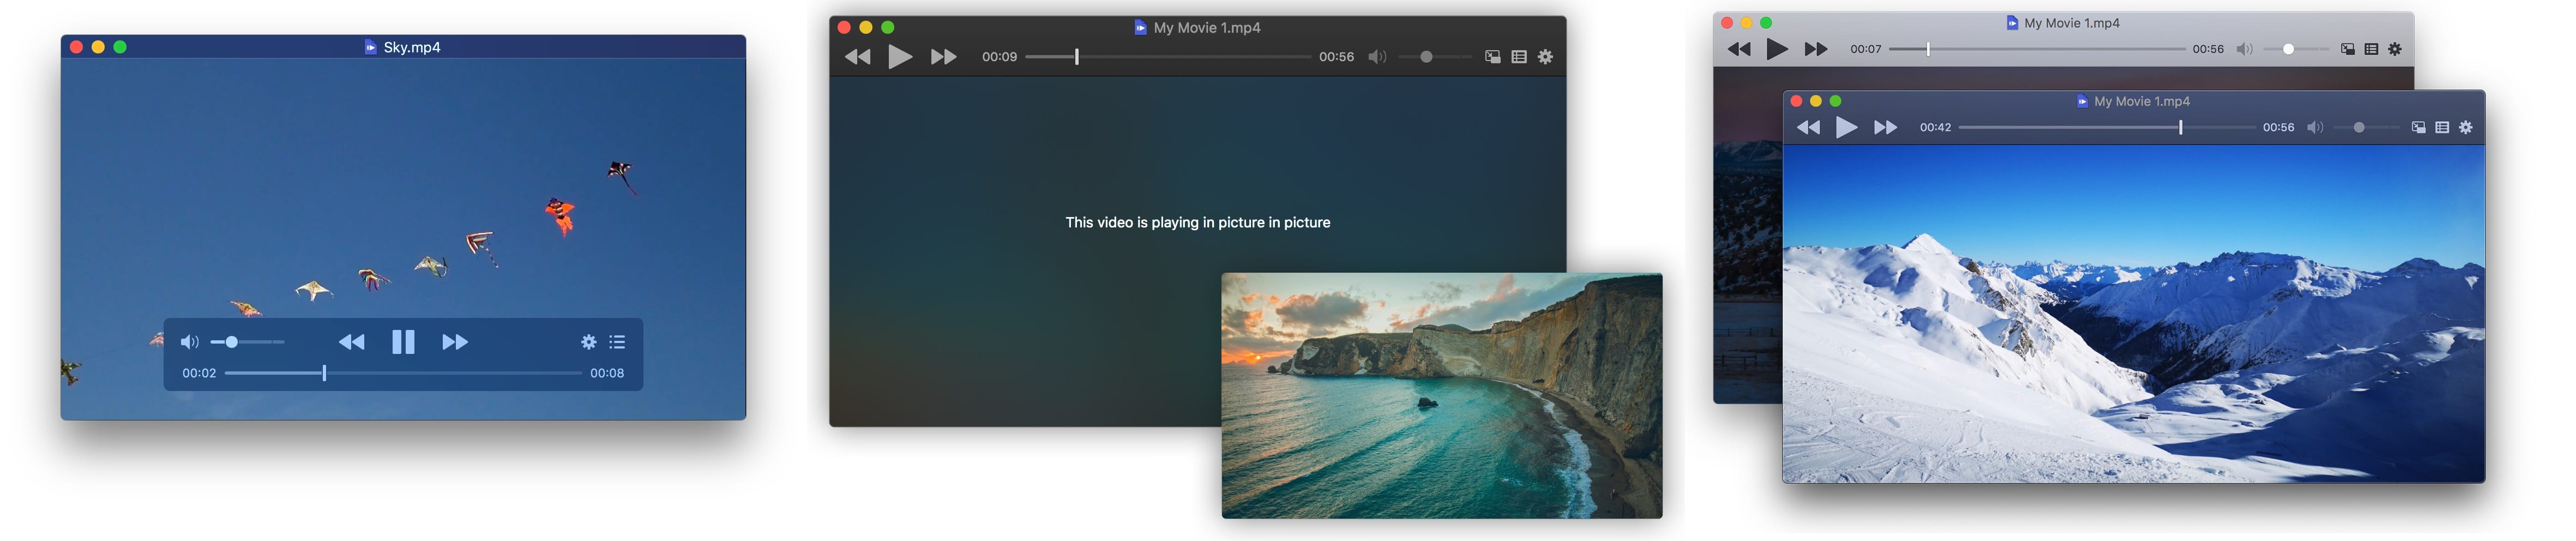The height and width of the screenshot is (541, 2576).
Task: Click rewind in the snowy mountain player
Action: tap(1810, 127)
